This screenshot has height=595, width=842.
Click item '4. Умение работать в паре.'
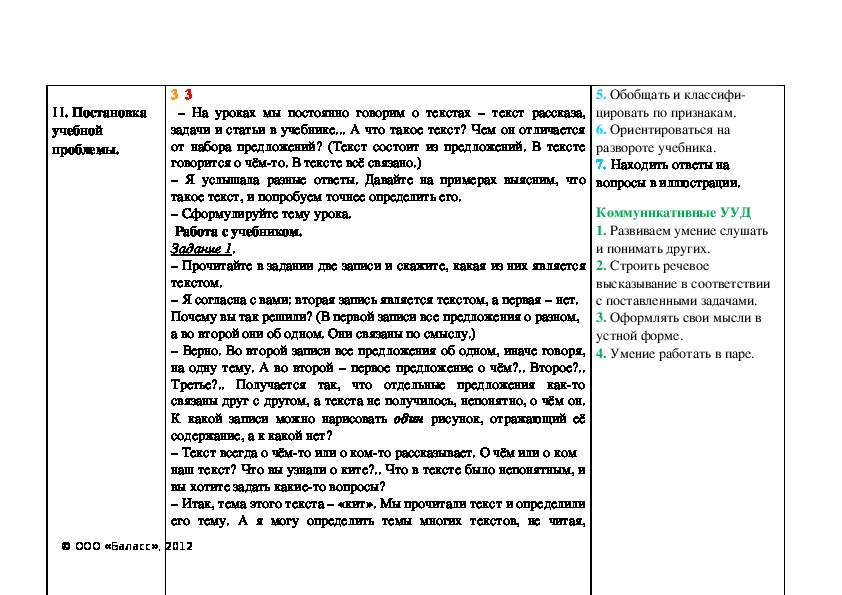[x=675, y=354]
